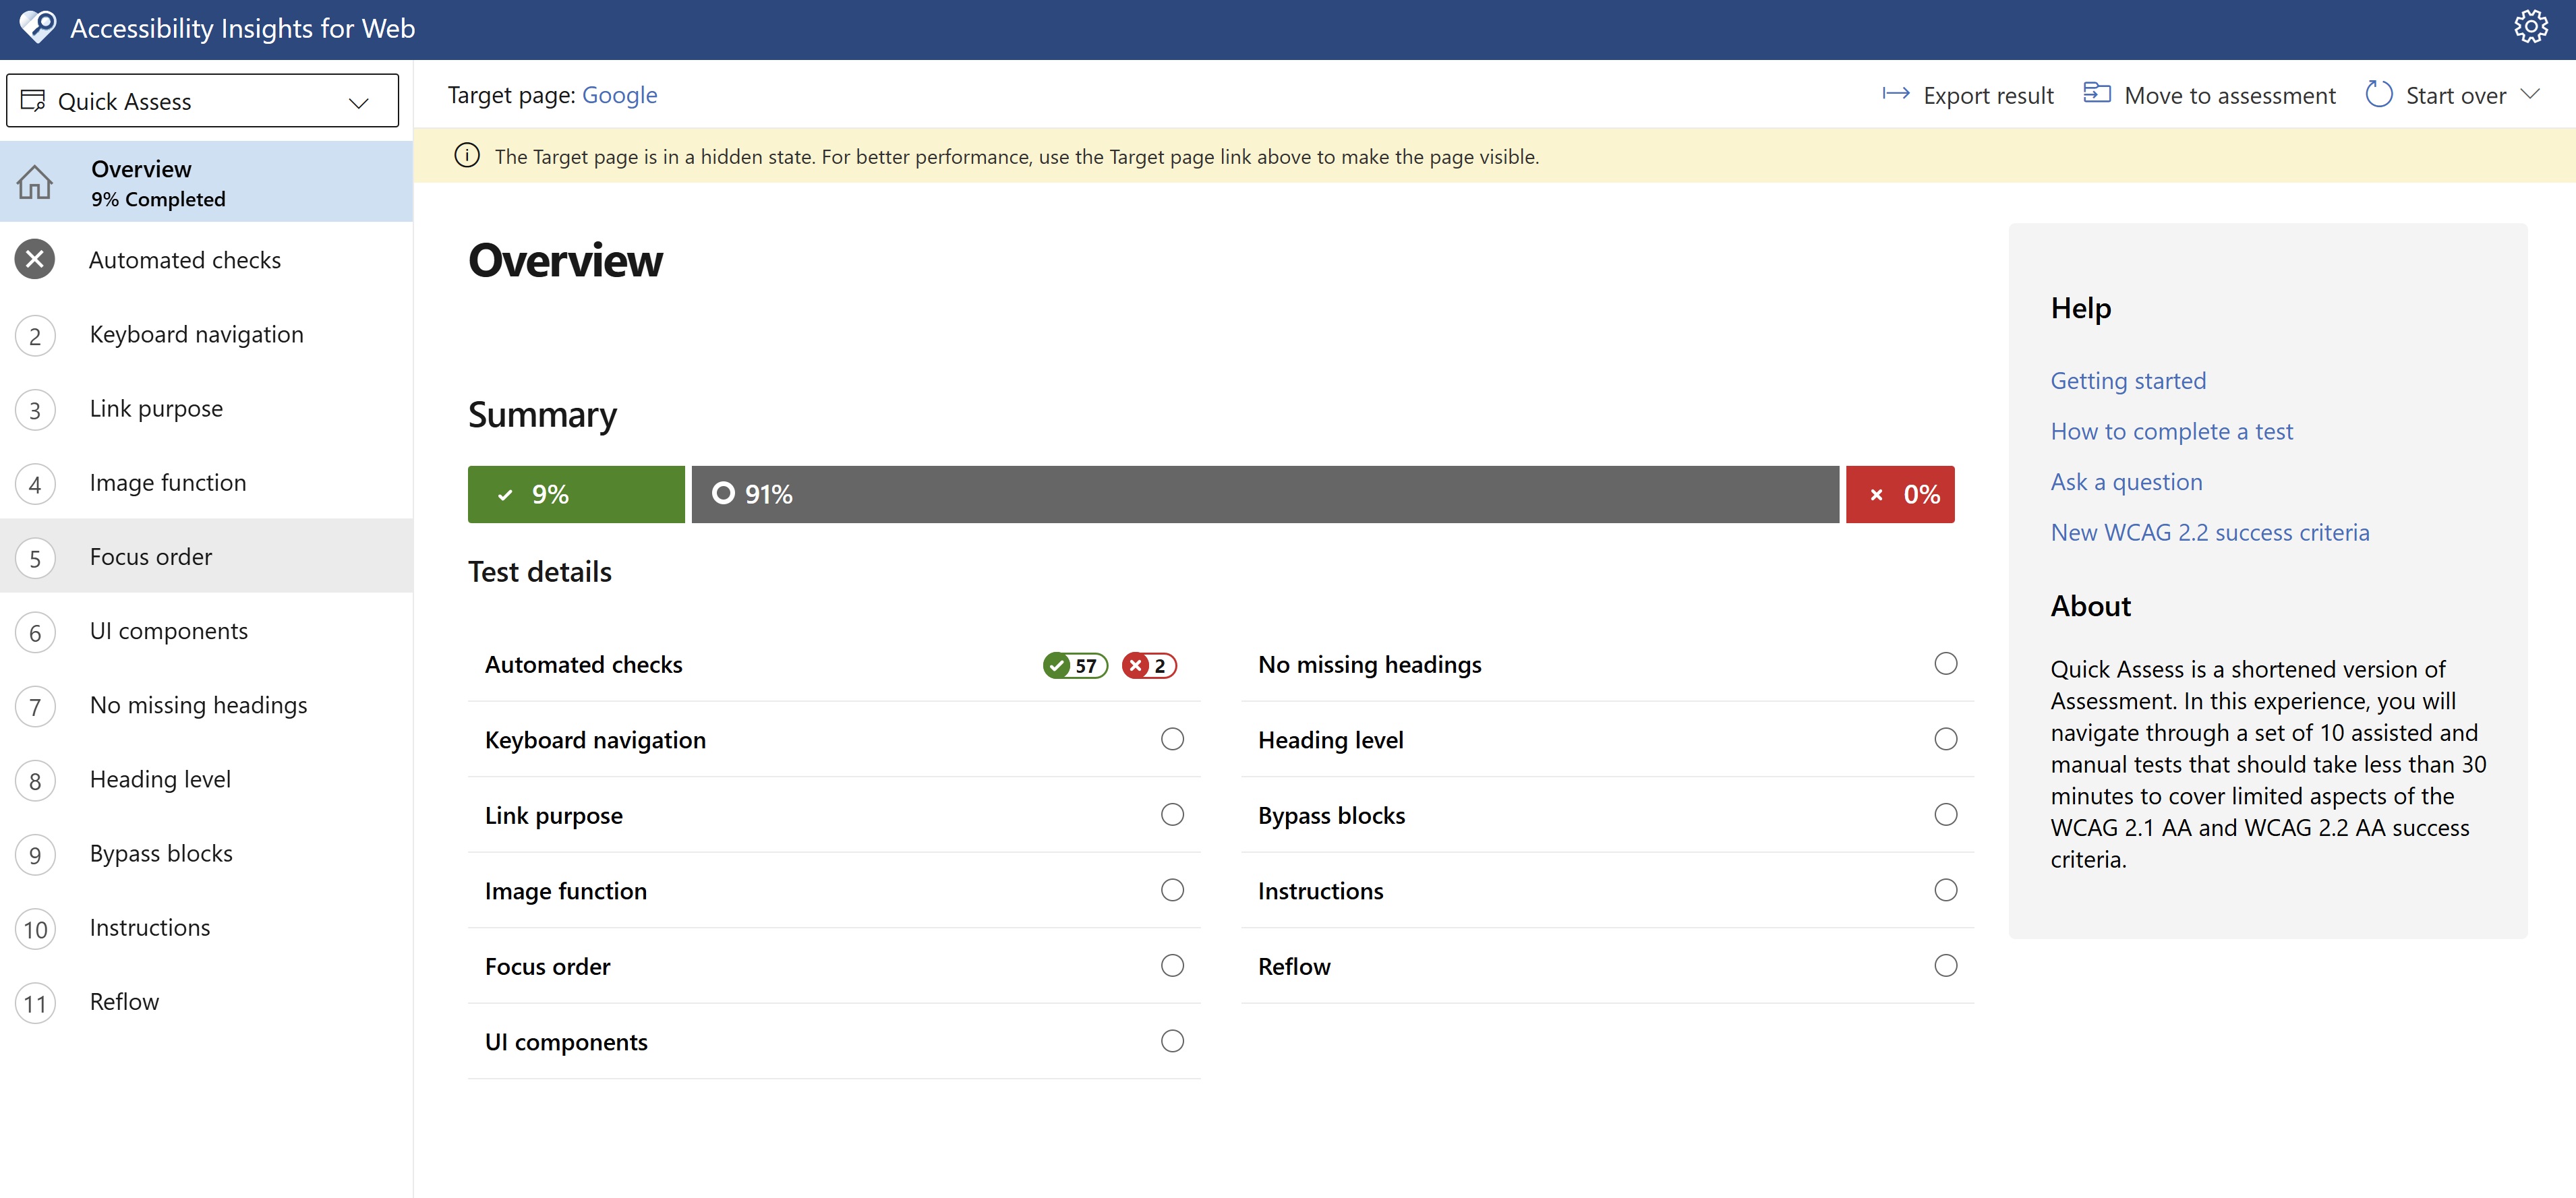Expand the Start over chevron menu

(x=2530, y=95)
